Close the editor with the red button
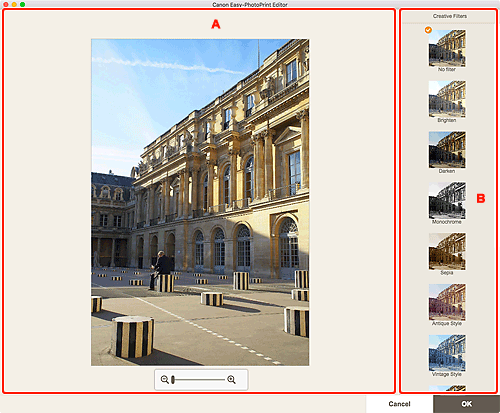Viewport: 500px width, 413px height. [x=6, y=4]
